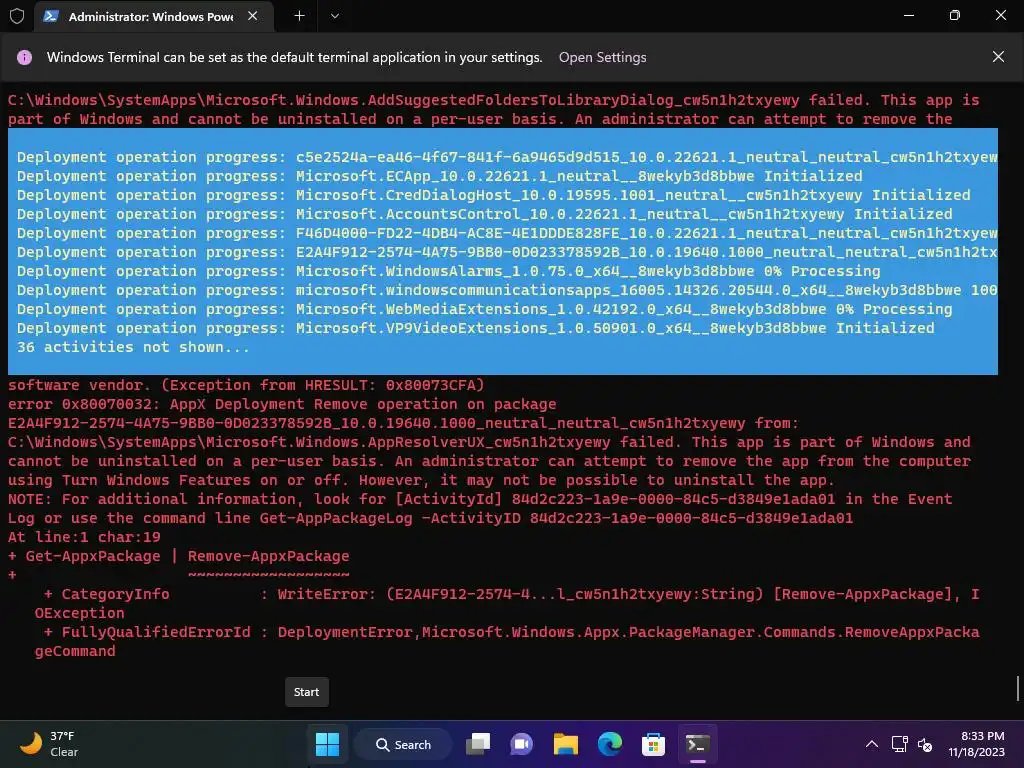Viewport: 1024px width, 768px height.
Task: Click the 'software vendor' HRESULT 0x80073CFA line
Action: click(246, 385)
